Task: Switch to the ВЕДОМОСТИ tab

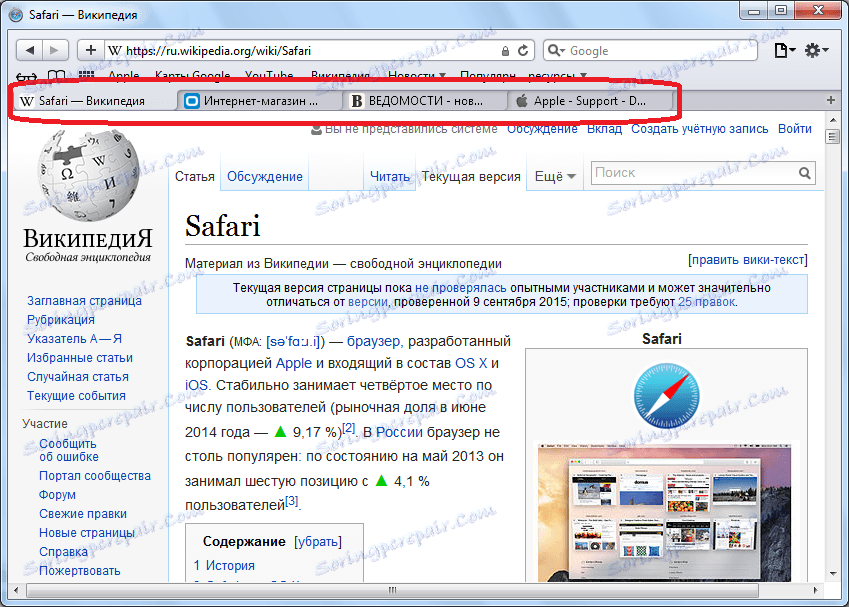Action: point(426,101)
